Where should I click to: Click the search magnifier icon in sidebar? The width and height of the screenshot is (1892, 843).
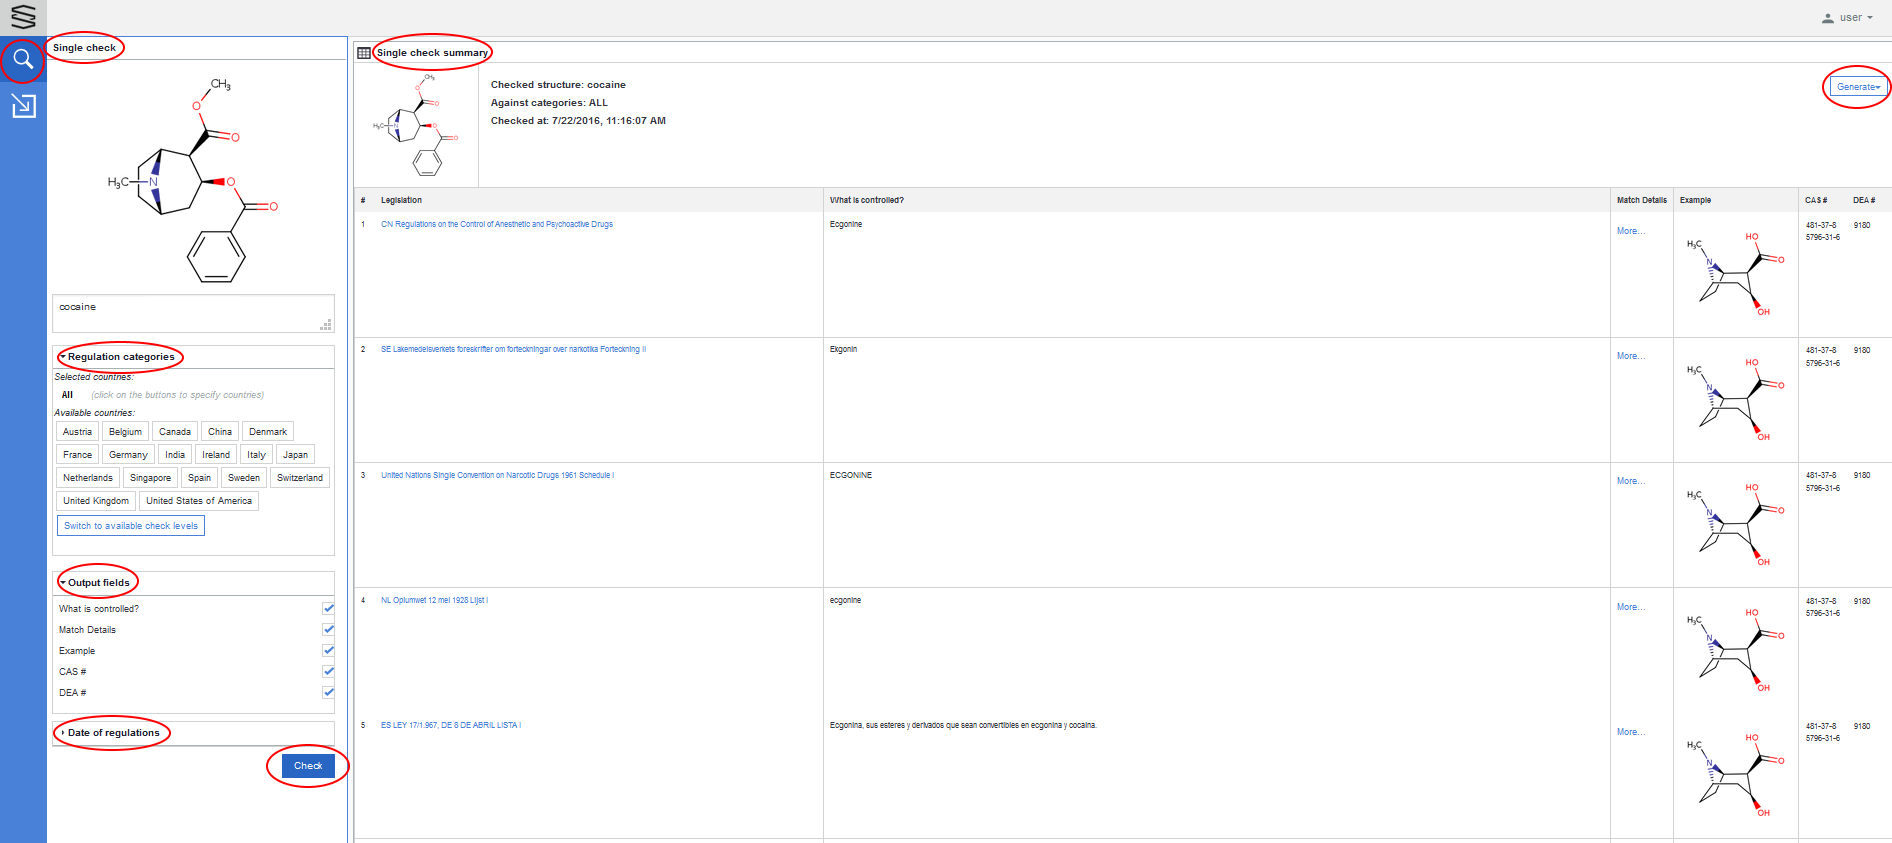pos(23,60)
